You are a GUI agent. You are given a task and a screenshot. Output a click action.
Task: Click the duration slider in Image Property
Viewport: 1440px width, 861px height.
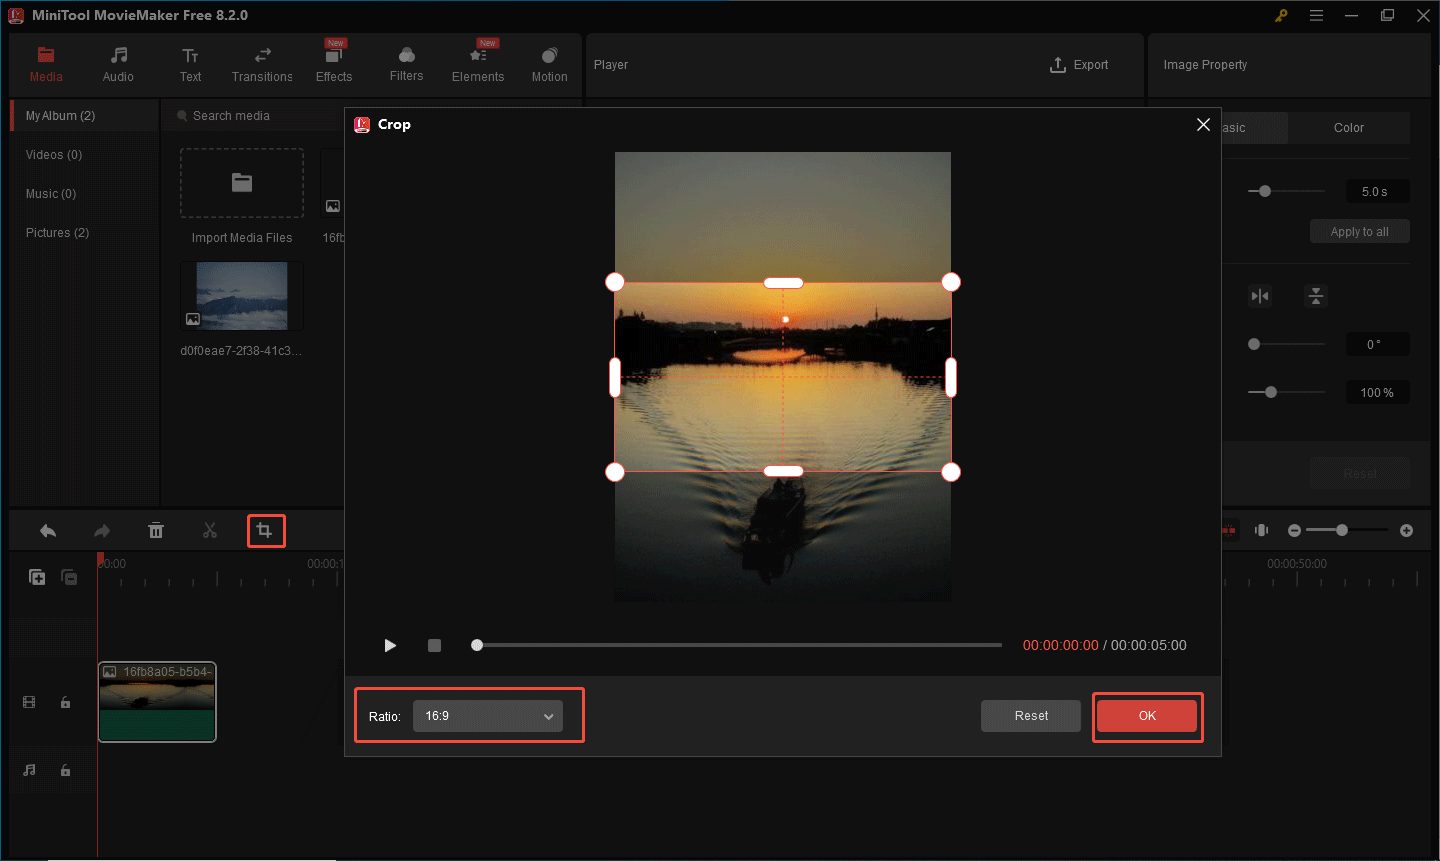tap(1287, 191)
